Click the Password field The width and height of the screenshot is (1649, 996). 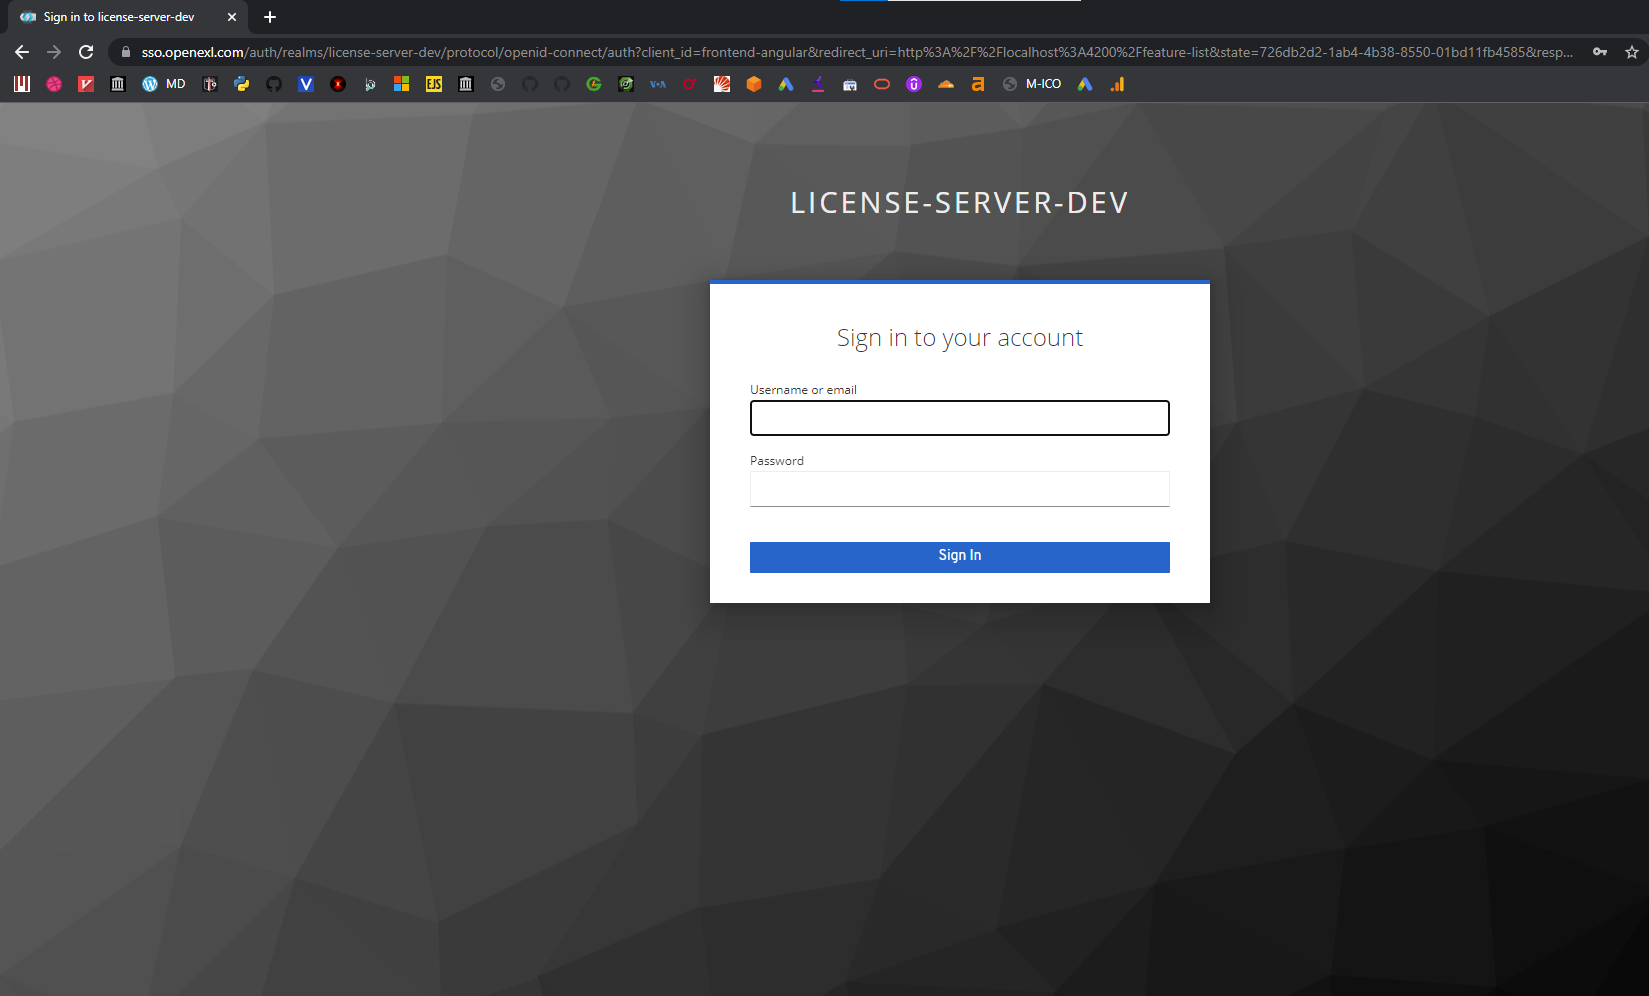[959, 488]
